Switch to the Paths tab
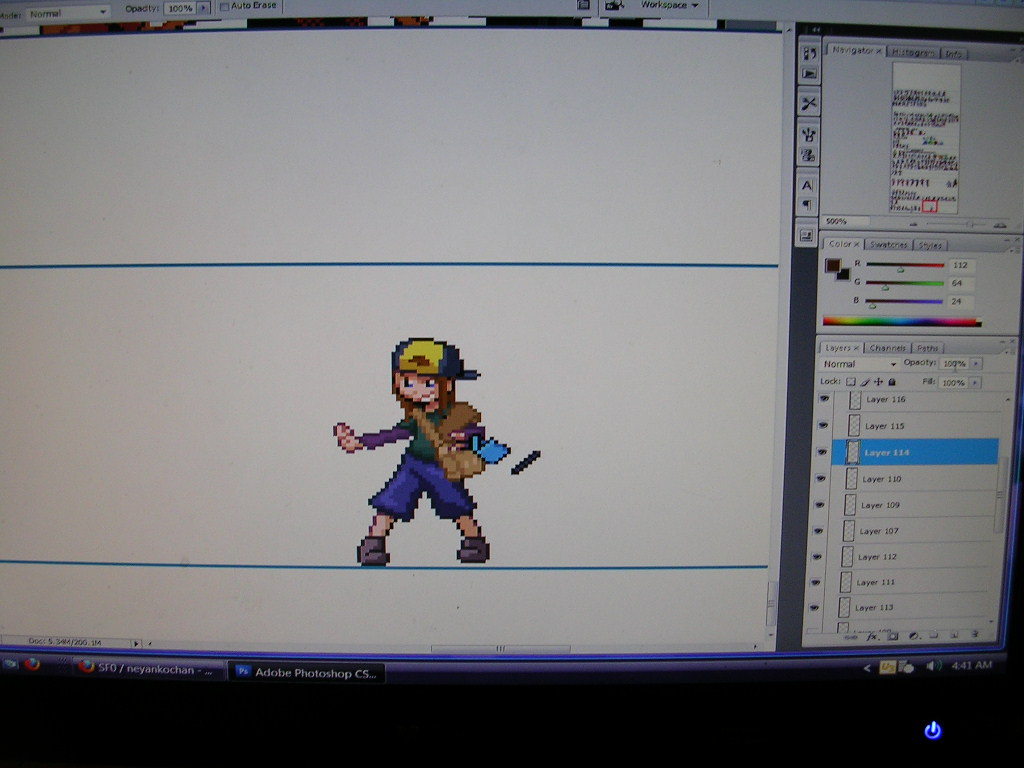This screenshot has height=768, width=1024. click(x=927, y=348)
